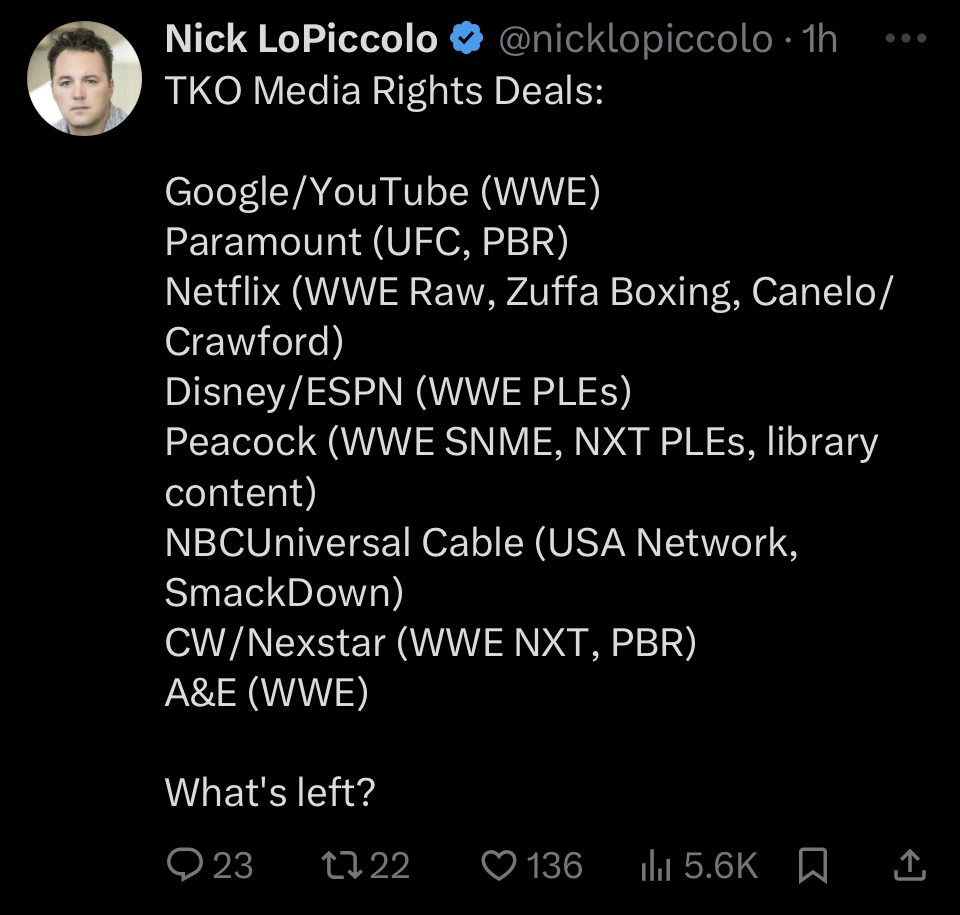Open the view analytics bar-chart icon
The width and height of the screenshot is (960, 915).
click(655, 866)
